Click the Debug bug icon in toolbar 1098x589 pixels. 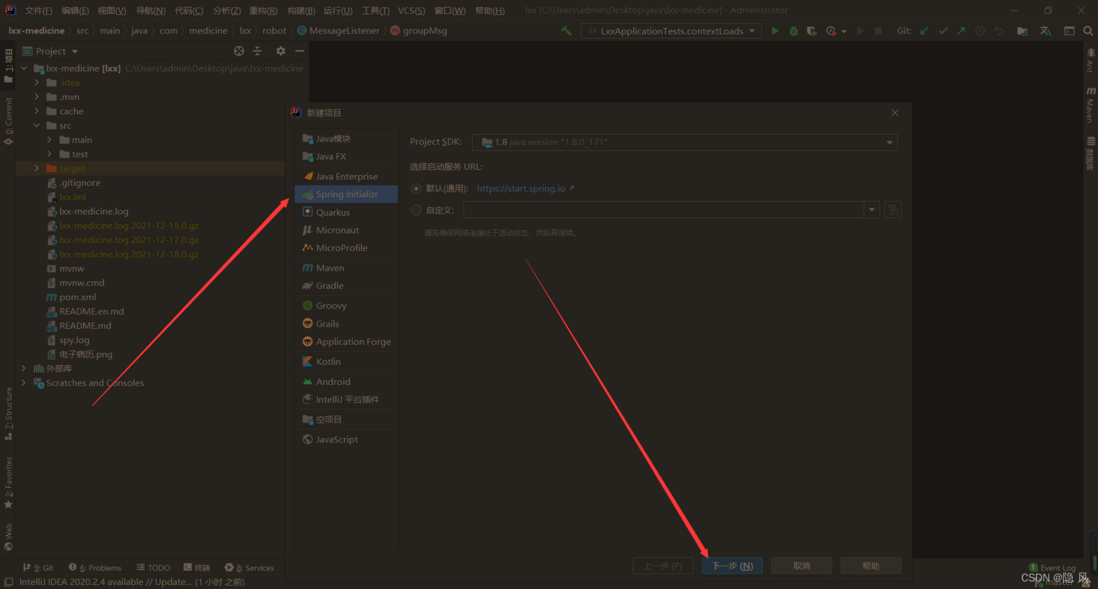click(793, 31)
